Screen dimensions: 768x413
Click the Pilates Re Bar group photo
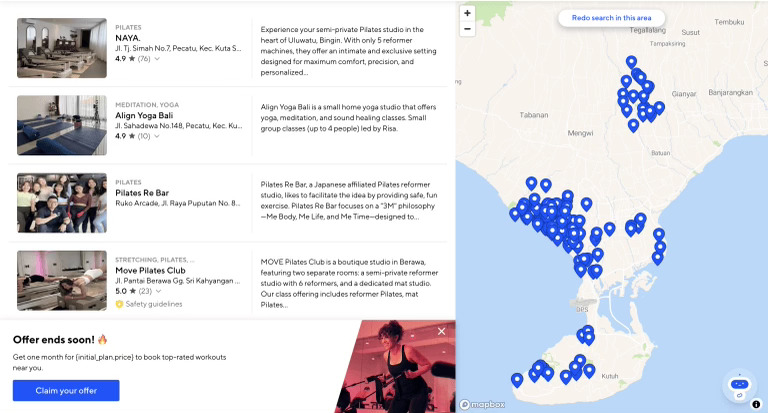(x=62, y=203)
